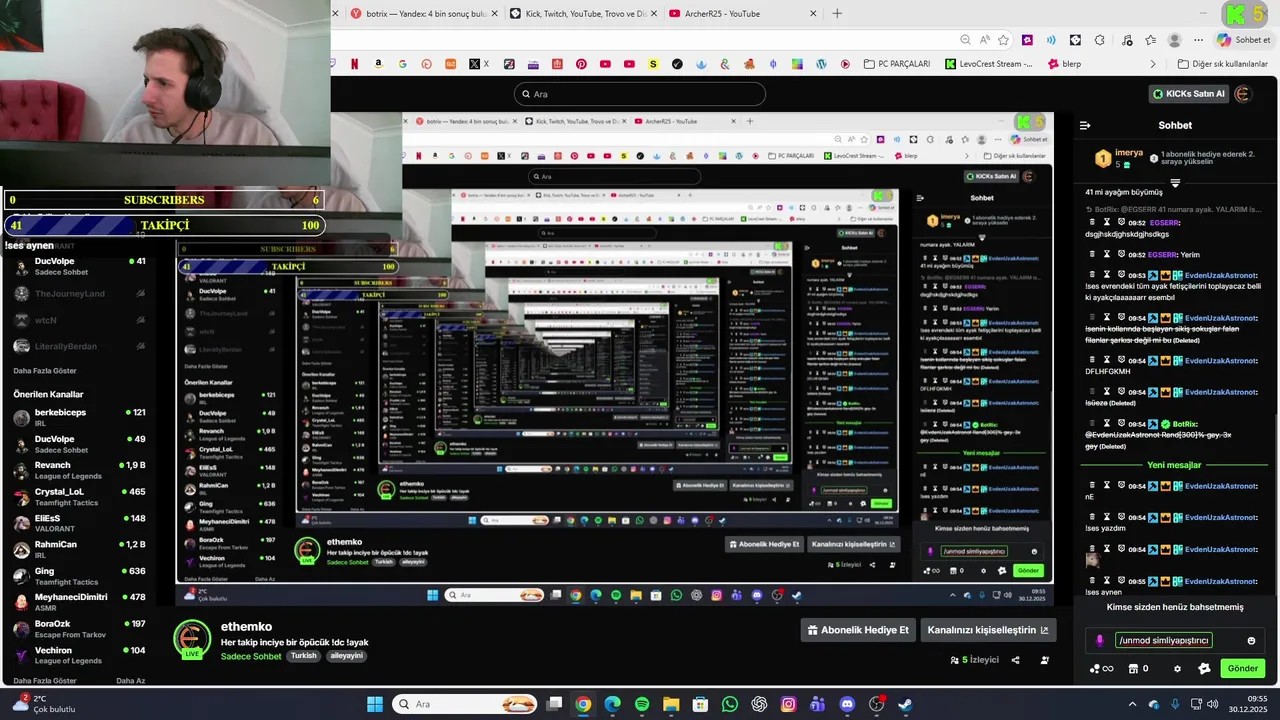The height and width of the screenshot is (720, 1280).
Task: Delete EGSERR's Yerim message with trash icon
Action: 1093,254
